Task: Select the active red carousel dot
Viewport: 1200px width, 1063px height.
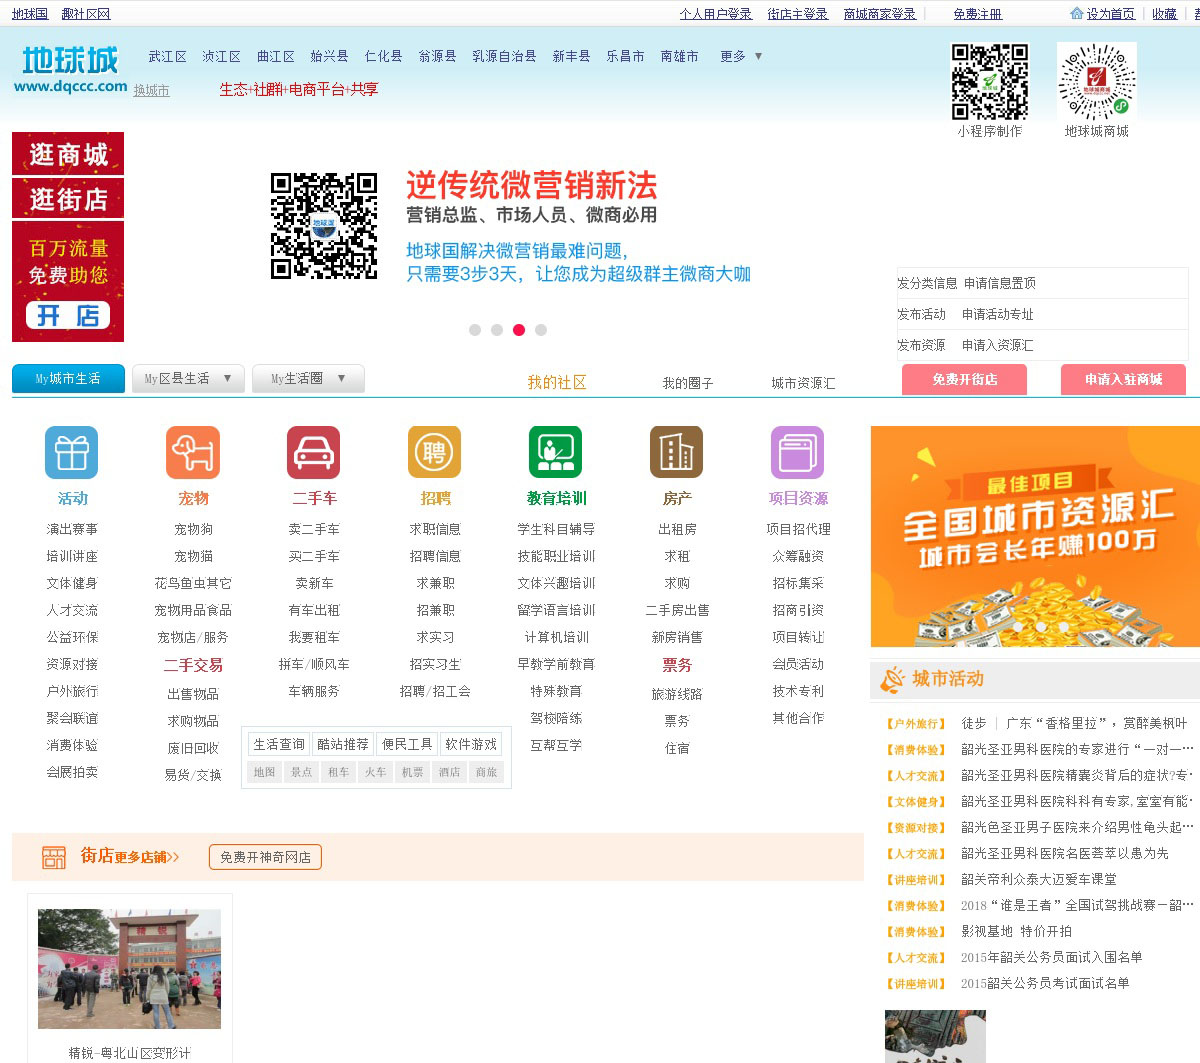Action: [x=519, y=330]
